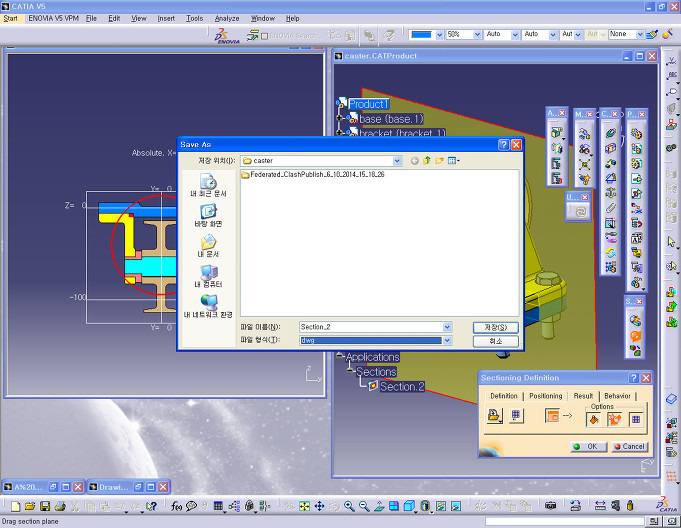Viewport: 681px width, 528px height.
Task: Open the None dropdown in top toolbar
Action: [640, 35]
